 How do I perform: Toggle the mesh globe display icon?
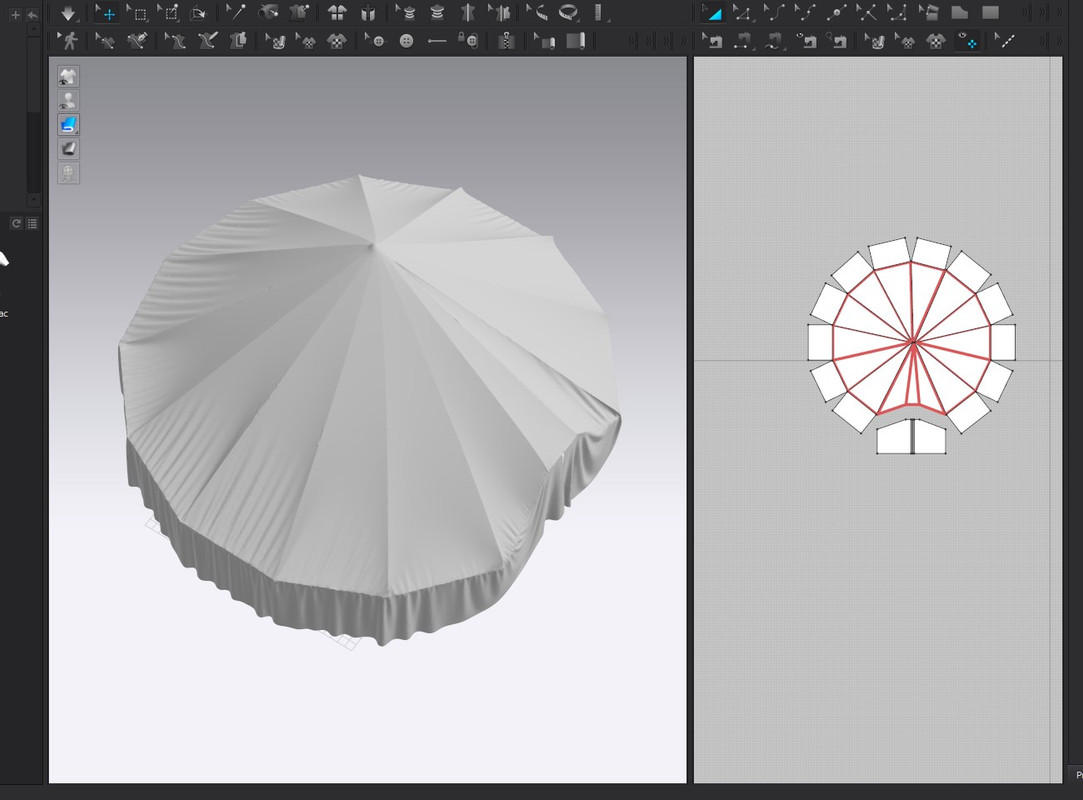click(x=68, y=173)
